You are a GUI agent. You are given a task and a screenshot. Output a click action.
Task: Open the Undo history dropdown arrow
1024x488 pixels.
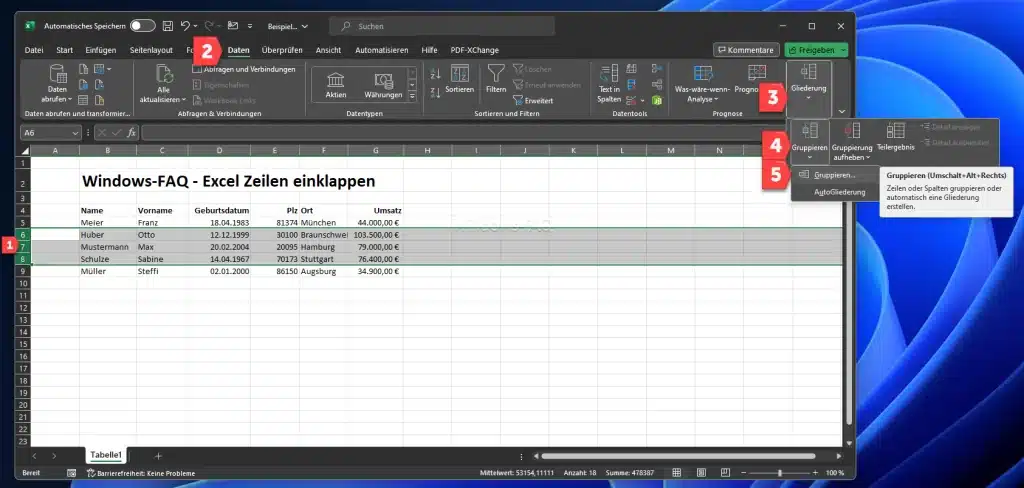pos(195,27)
